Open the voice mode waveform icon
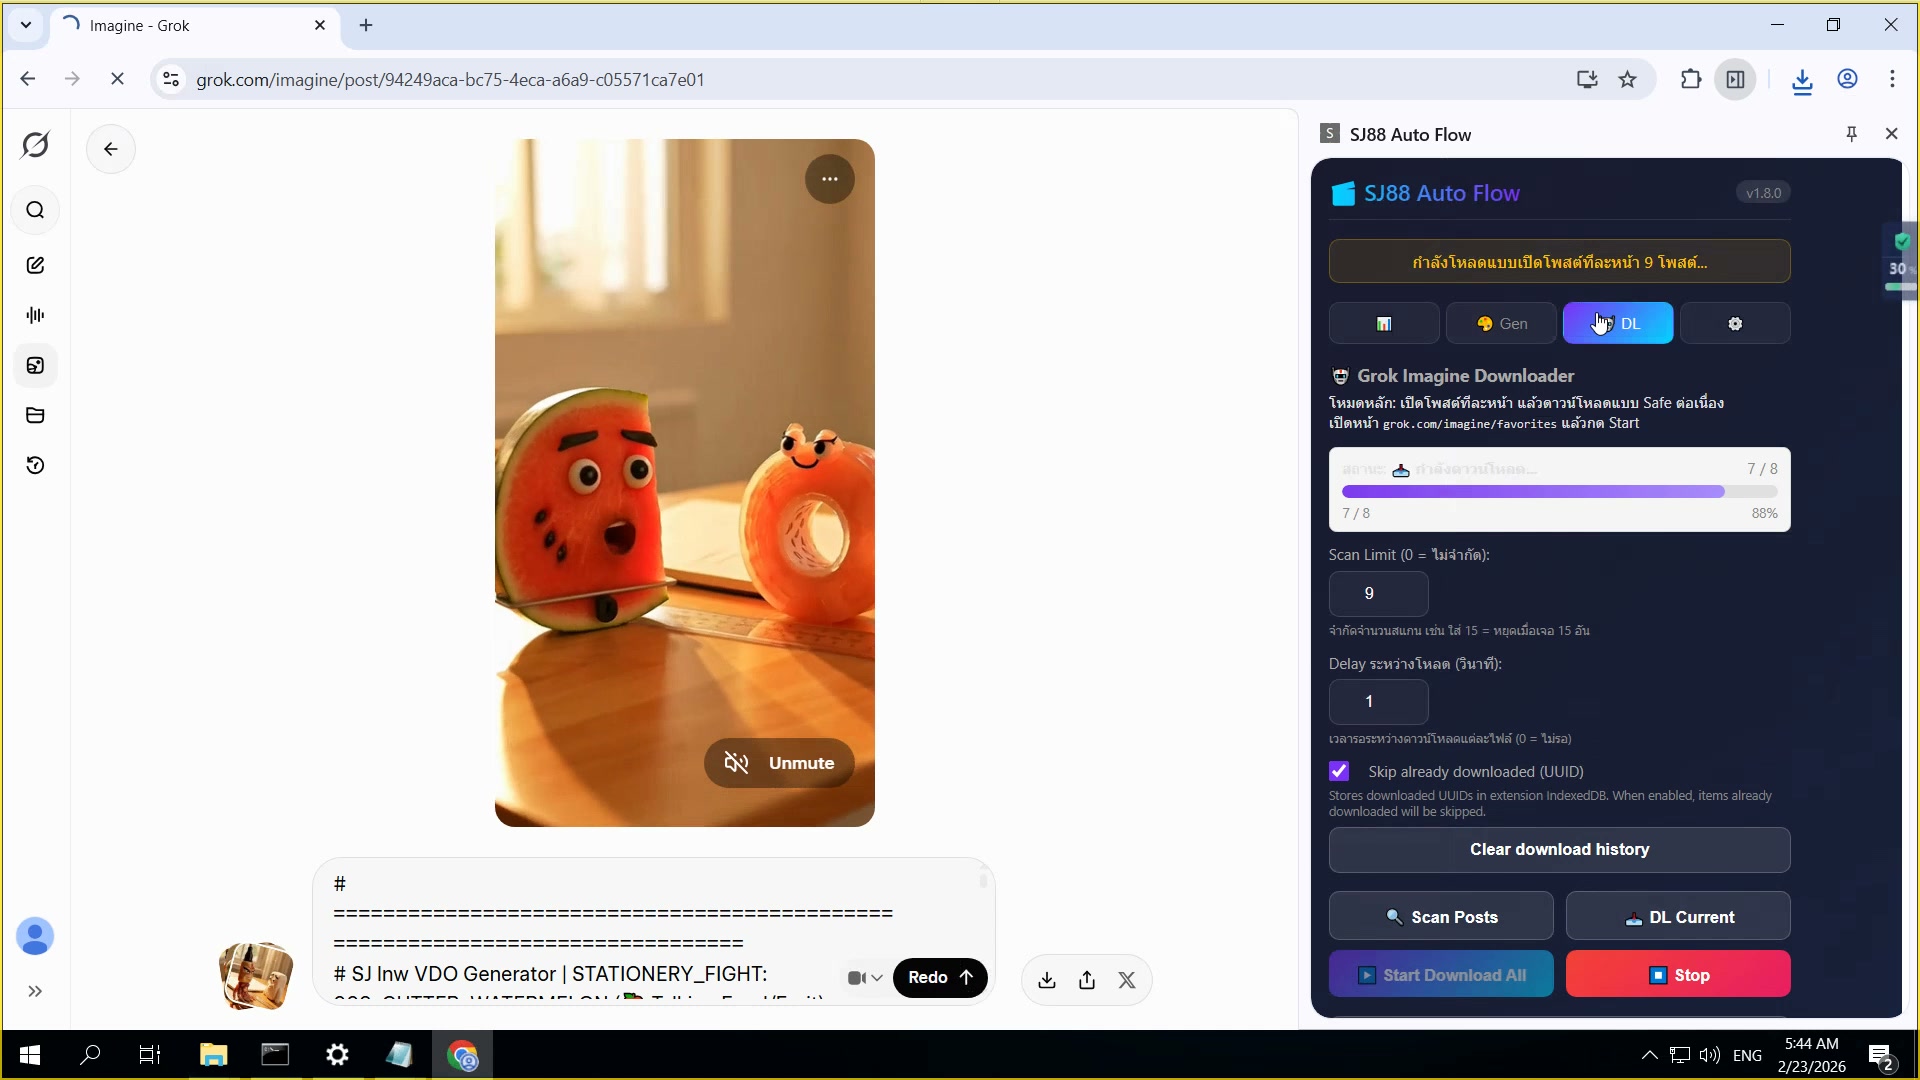The image size is (1920, 1080). coord(35,315)
